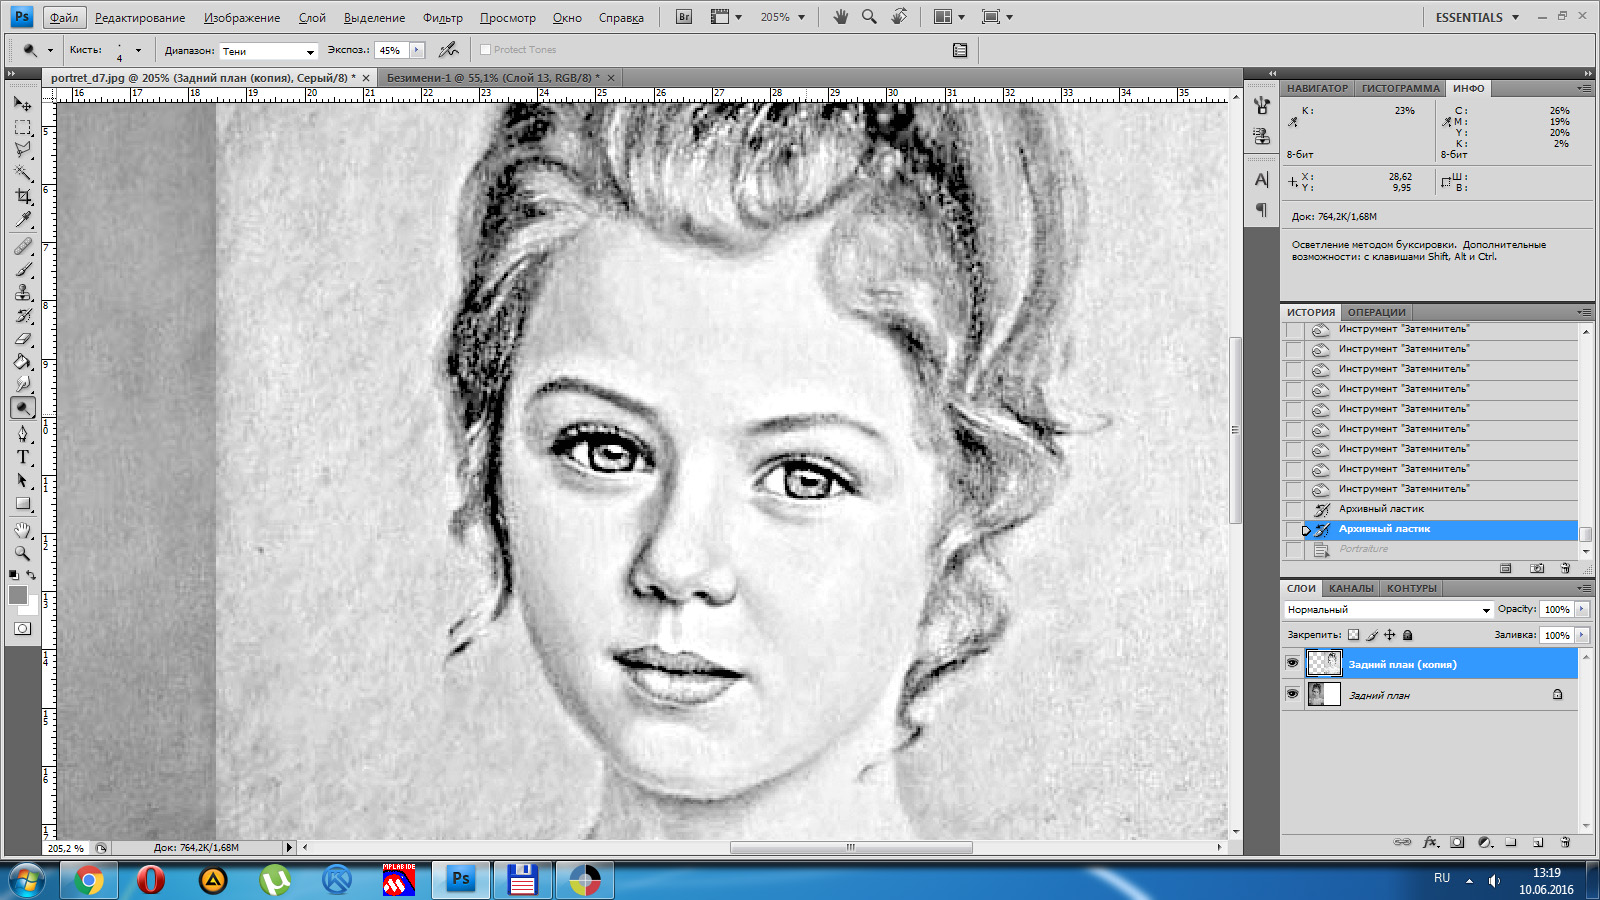This screenshot has width=1600, height=900.
Task: Open the 'Фильтр' menu
Action: point(442,18)
